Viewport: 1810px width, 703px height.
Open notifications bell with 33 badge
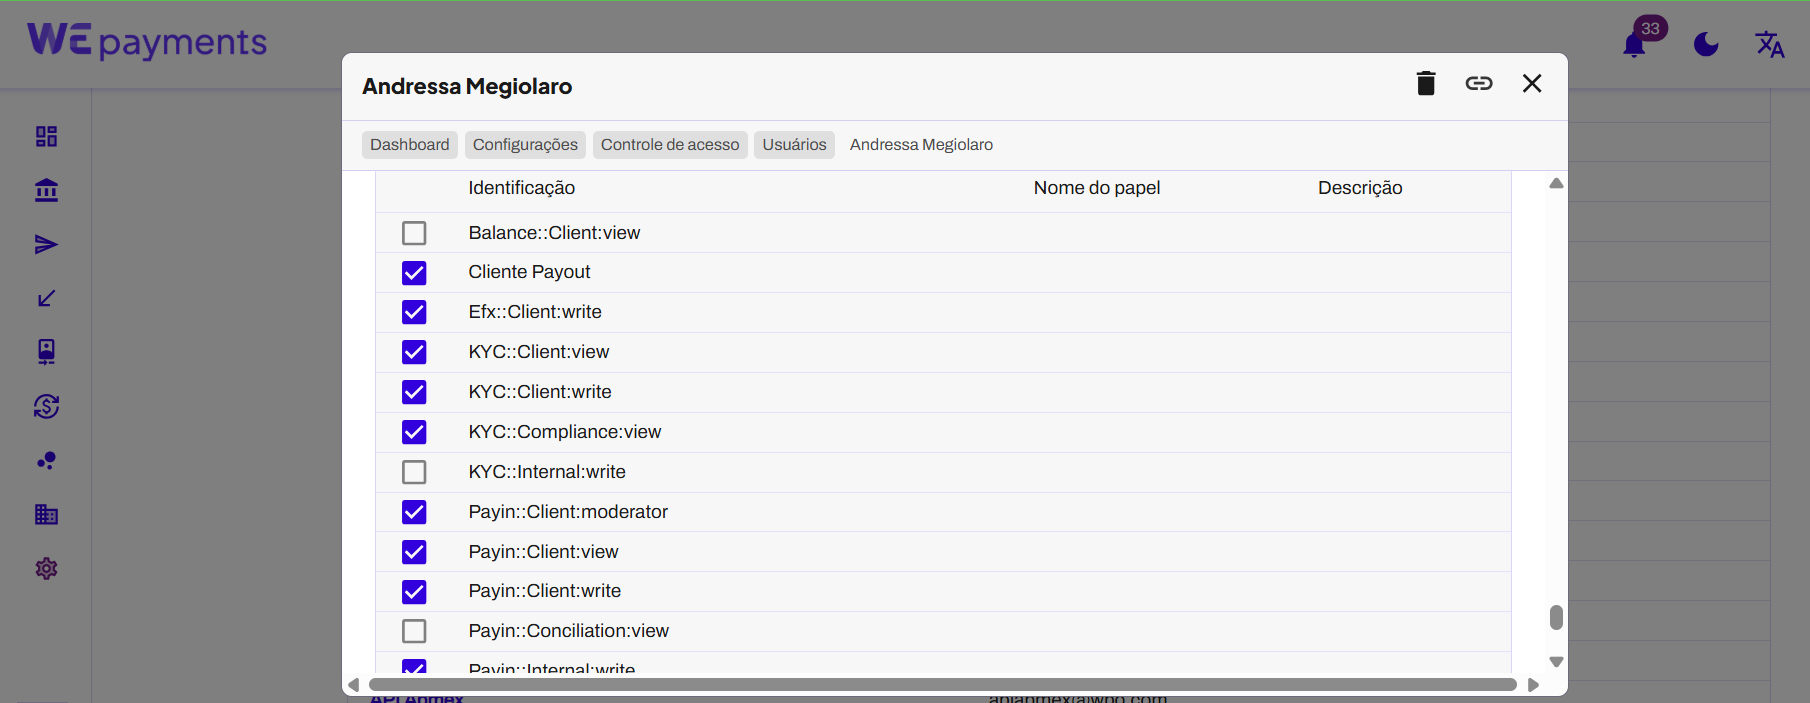click(x=1635, y=44)
